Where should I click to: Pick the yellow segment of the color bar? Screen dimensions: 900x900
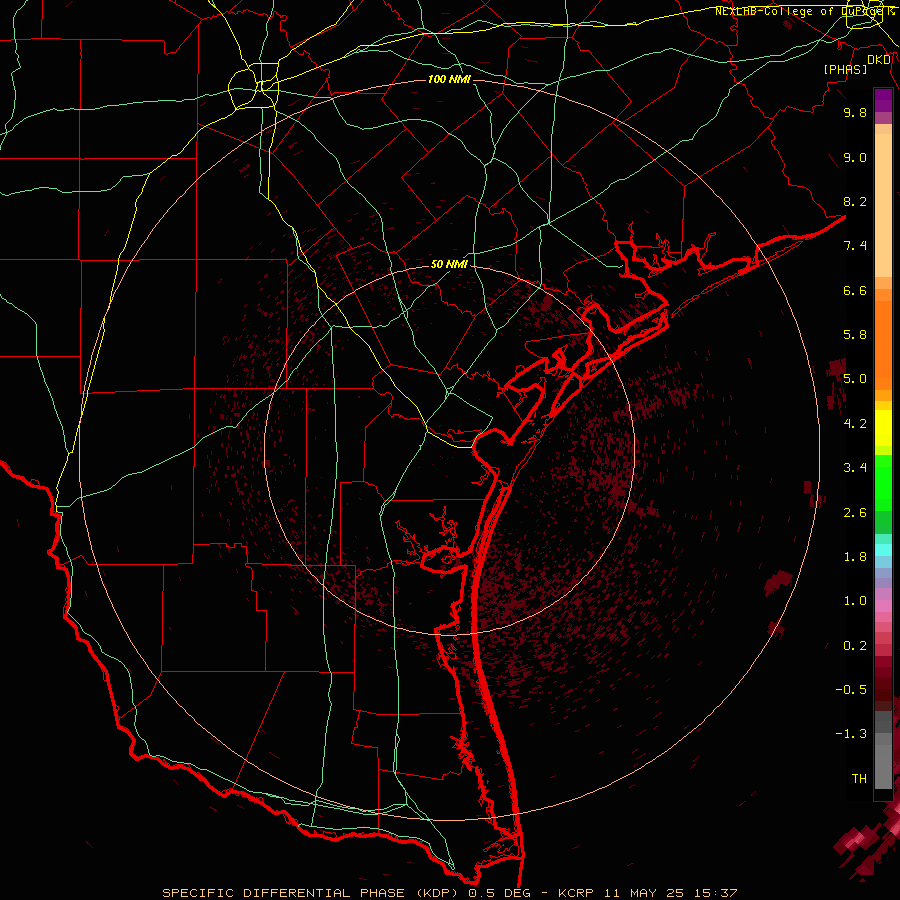point(883,428)
